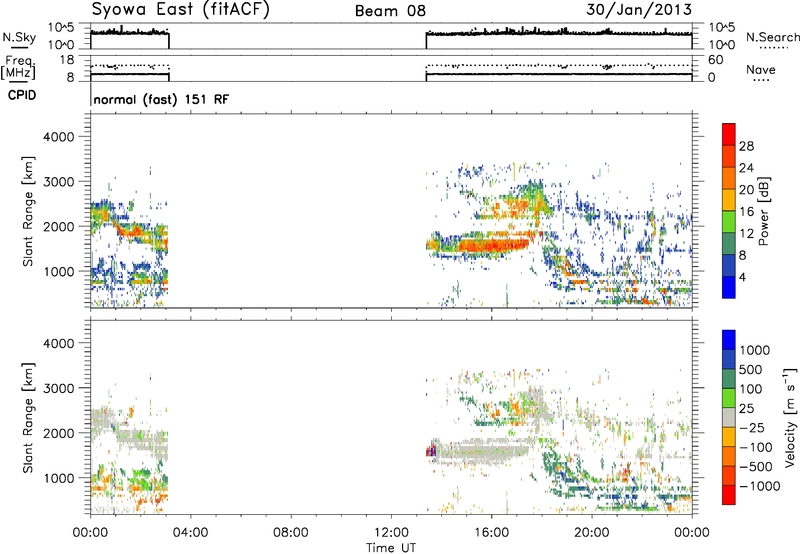Click the gray segment of the velocity color bar

coord(729,417)
